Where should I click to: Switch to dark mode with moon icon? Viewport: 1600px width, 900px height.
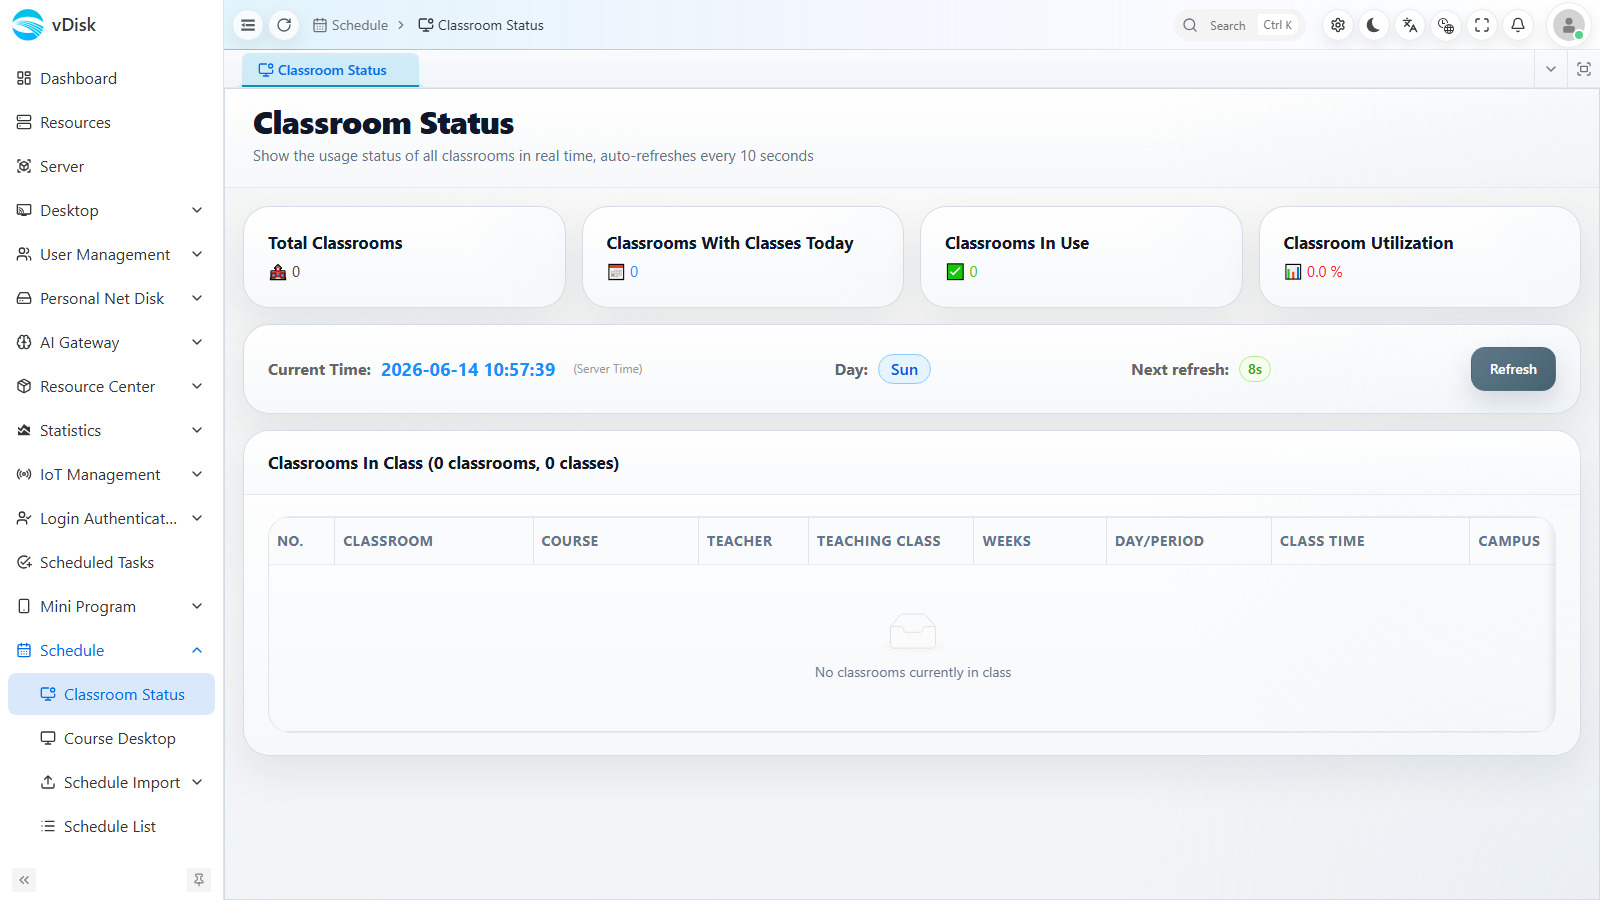point(1374,25)
